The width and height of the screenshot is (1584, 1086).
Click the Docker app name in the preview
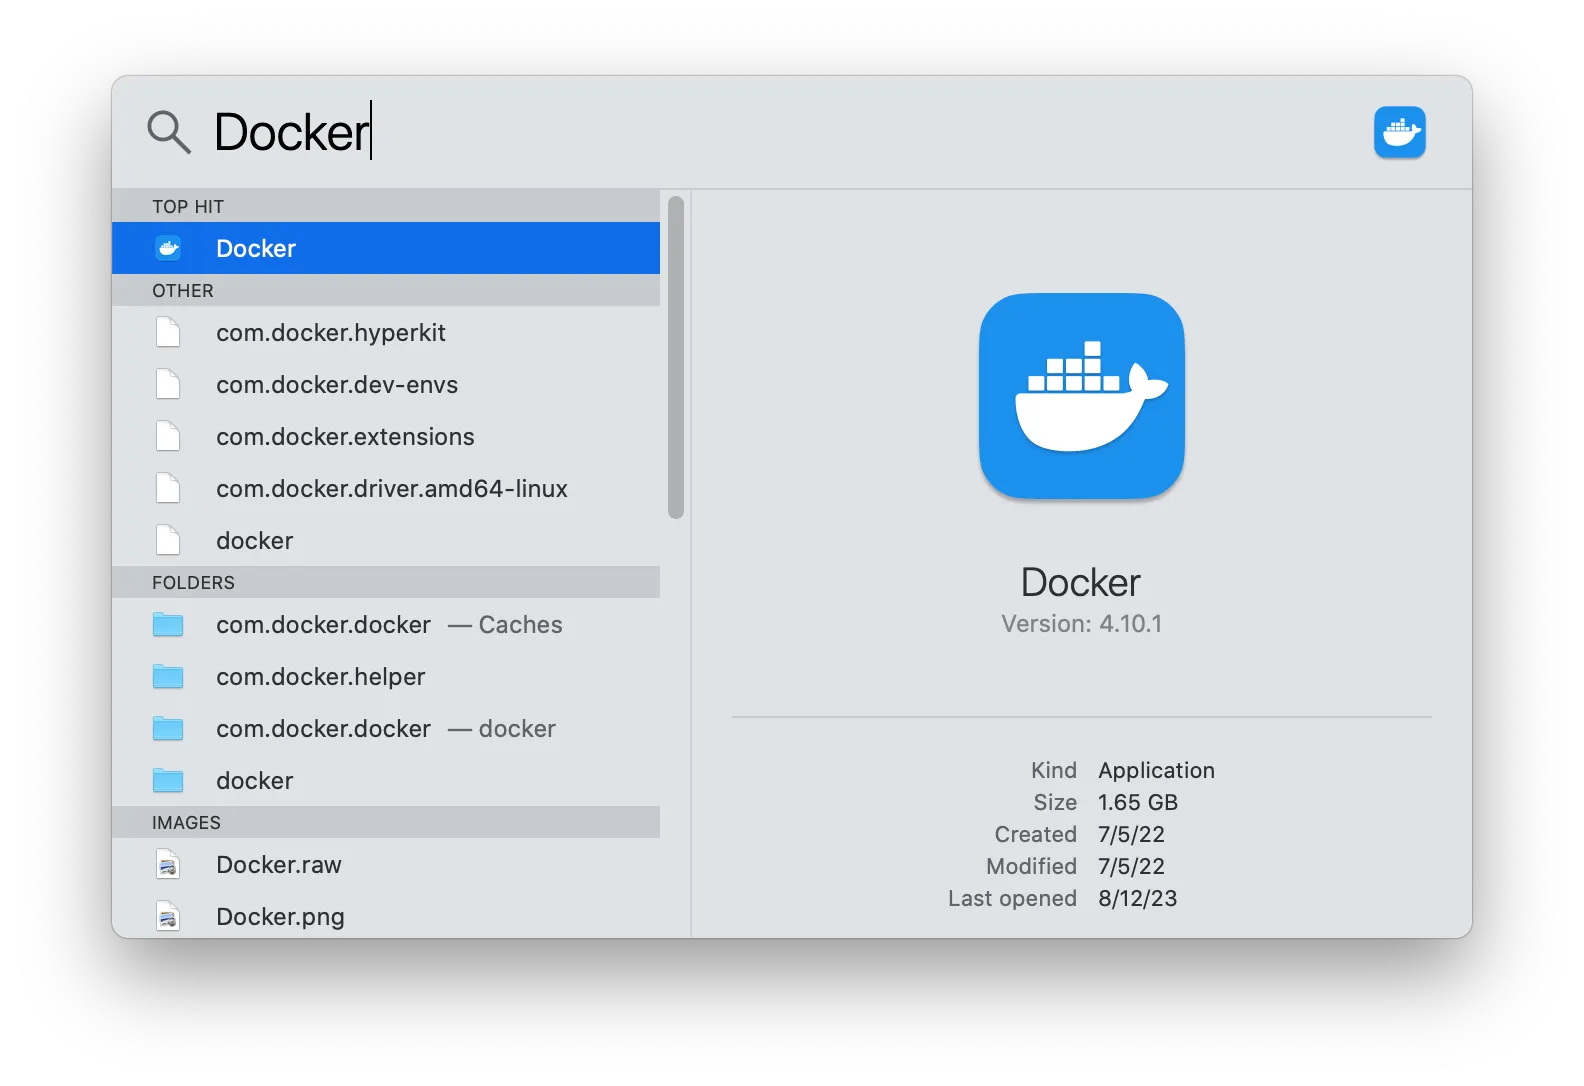(1081, 582)
